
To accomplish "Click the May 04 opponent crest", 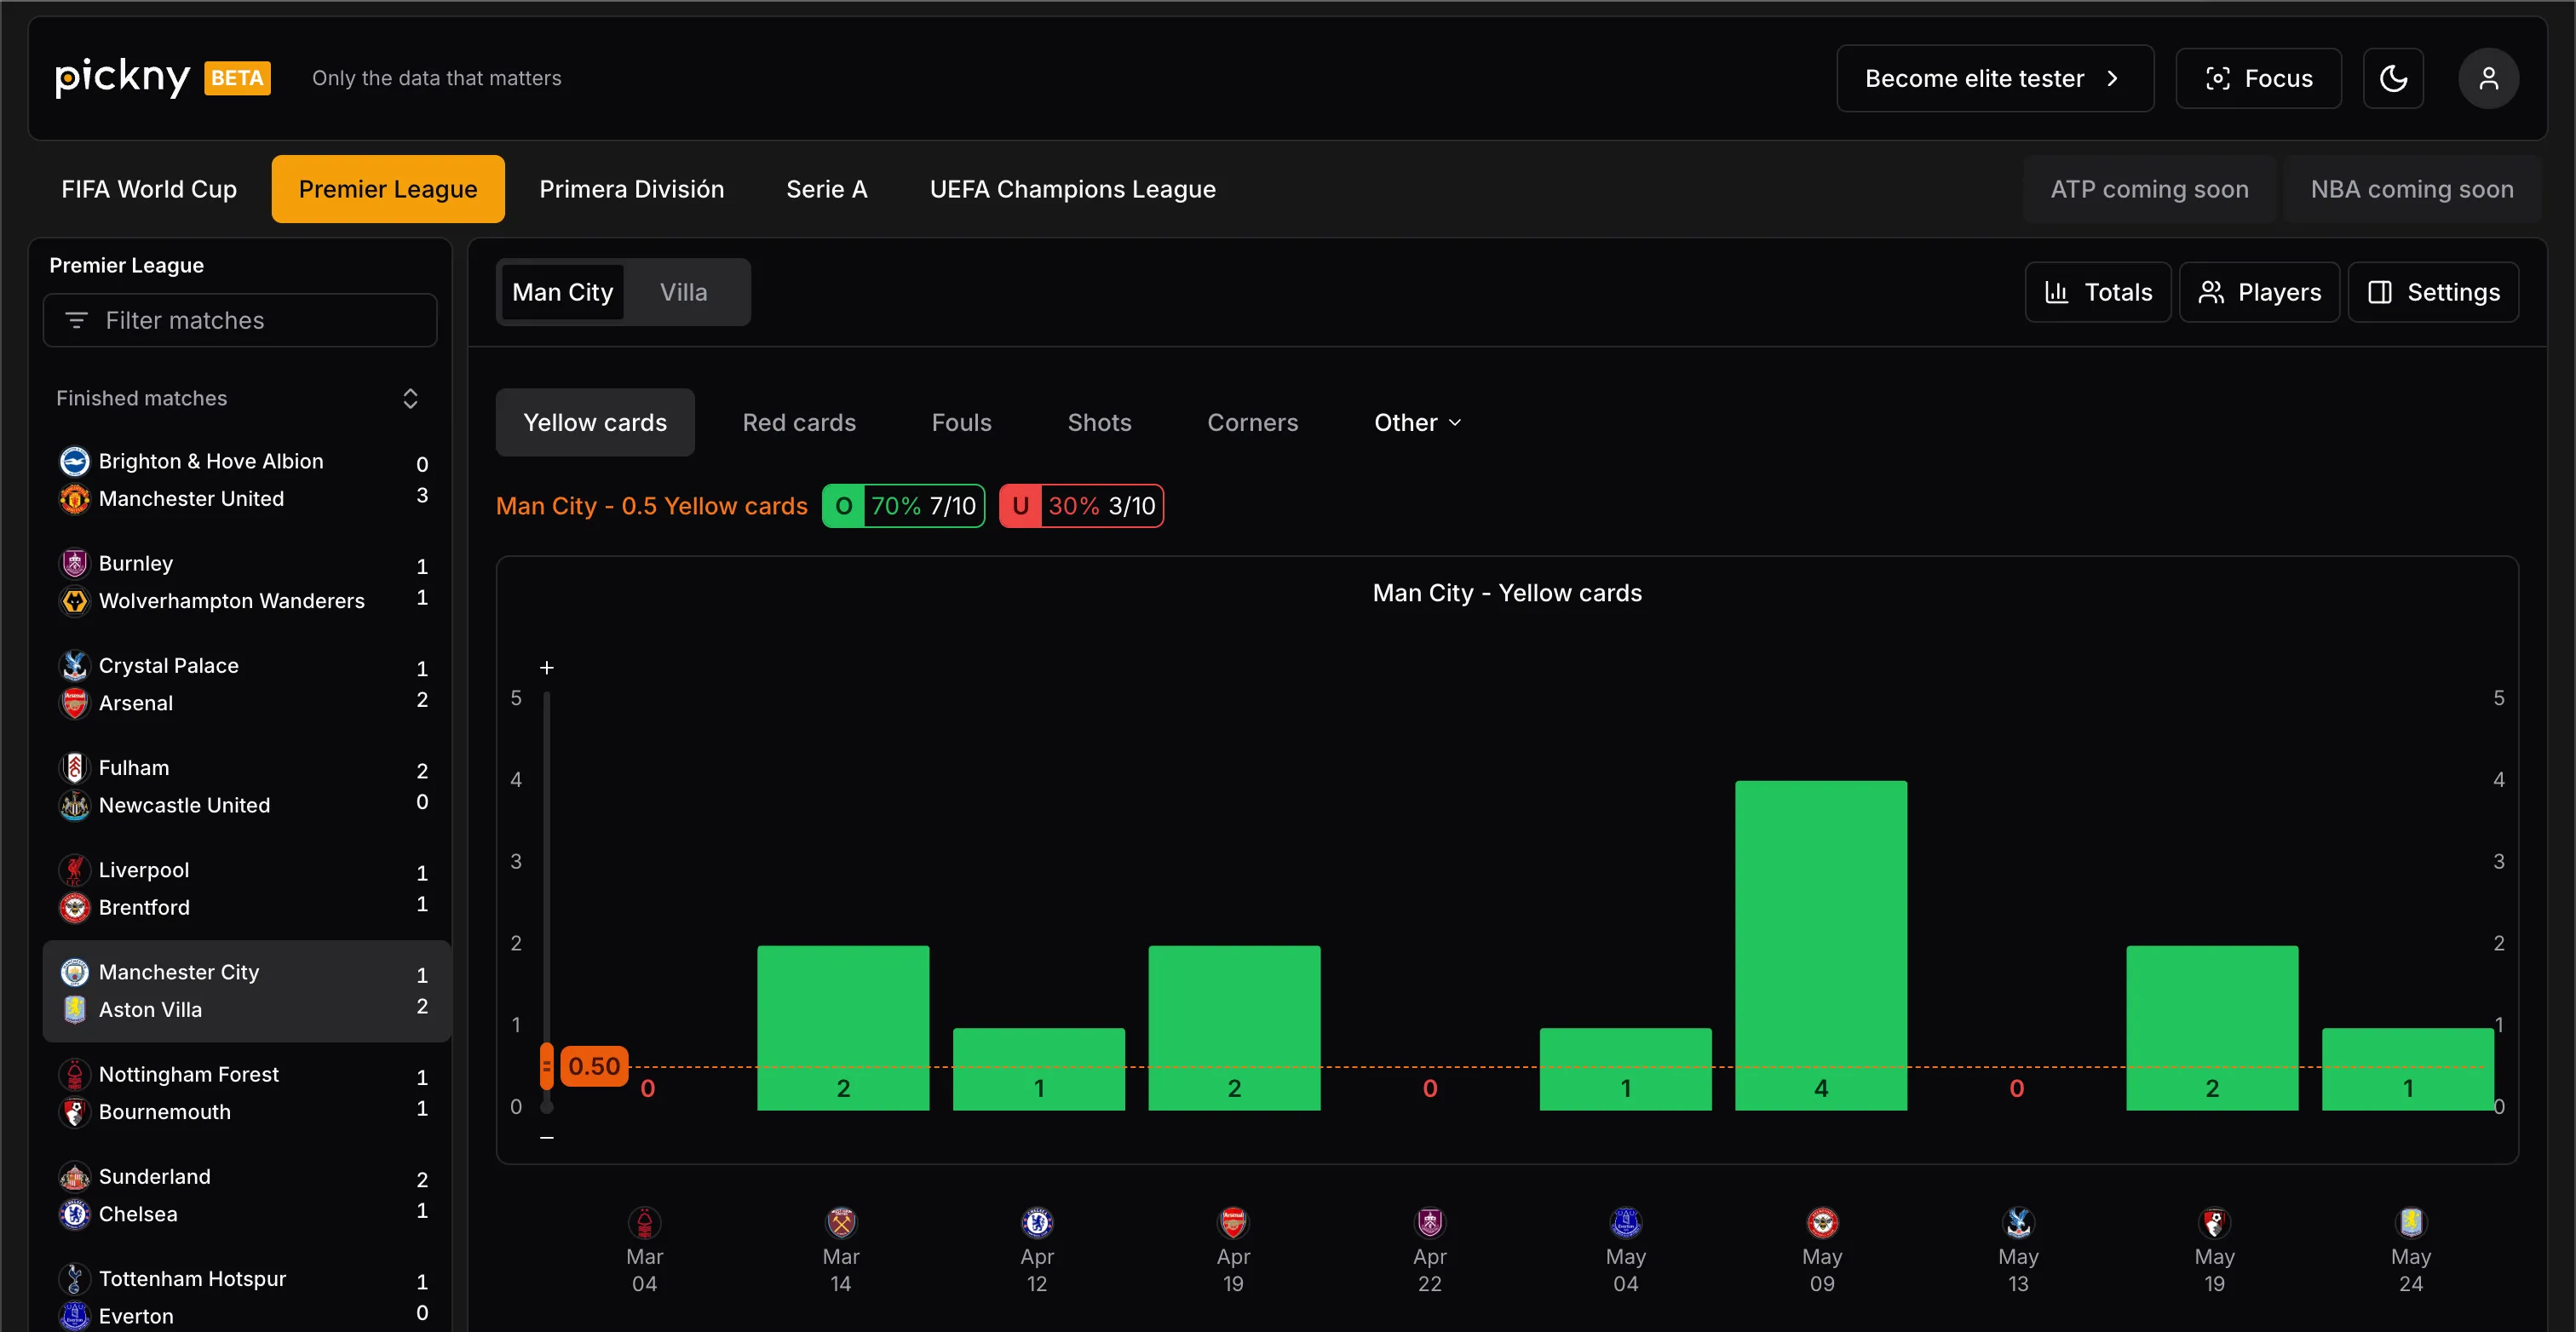I will point(1626,1222).
